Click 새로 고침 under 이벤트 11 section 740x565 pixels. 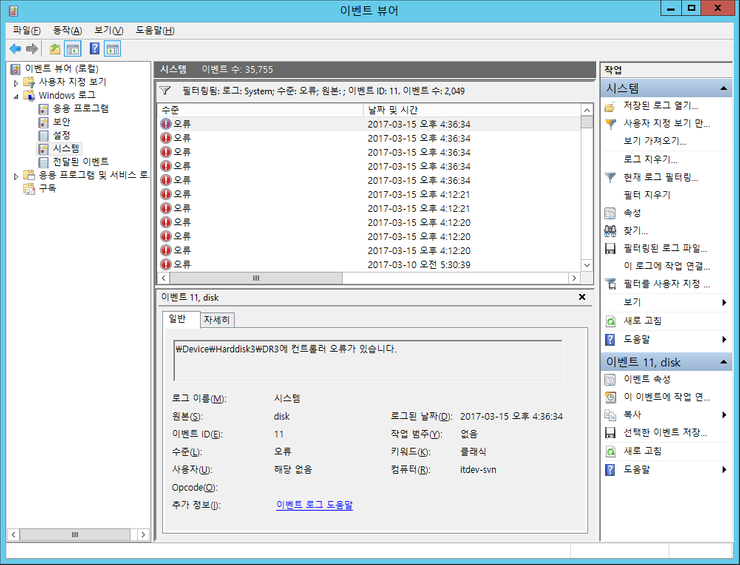tap(642, 451)
